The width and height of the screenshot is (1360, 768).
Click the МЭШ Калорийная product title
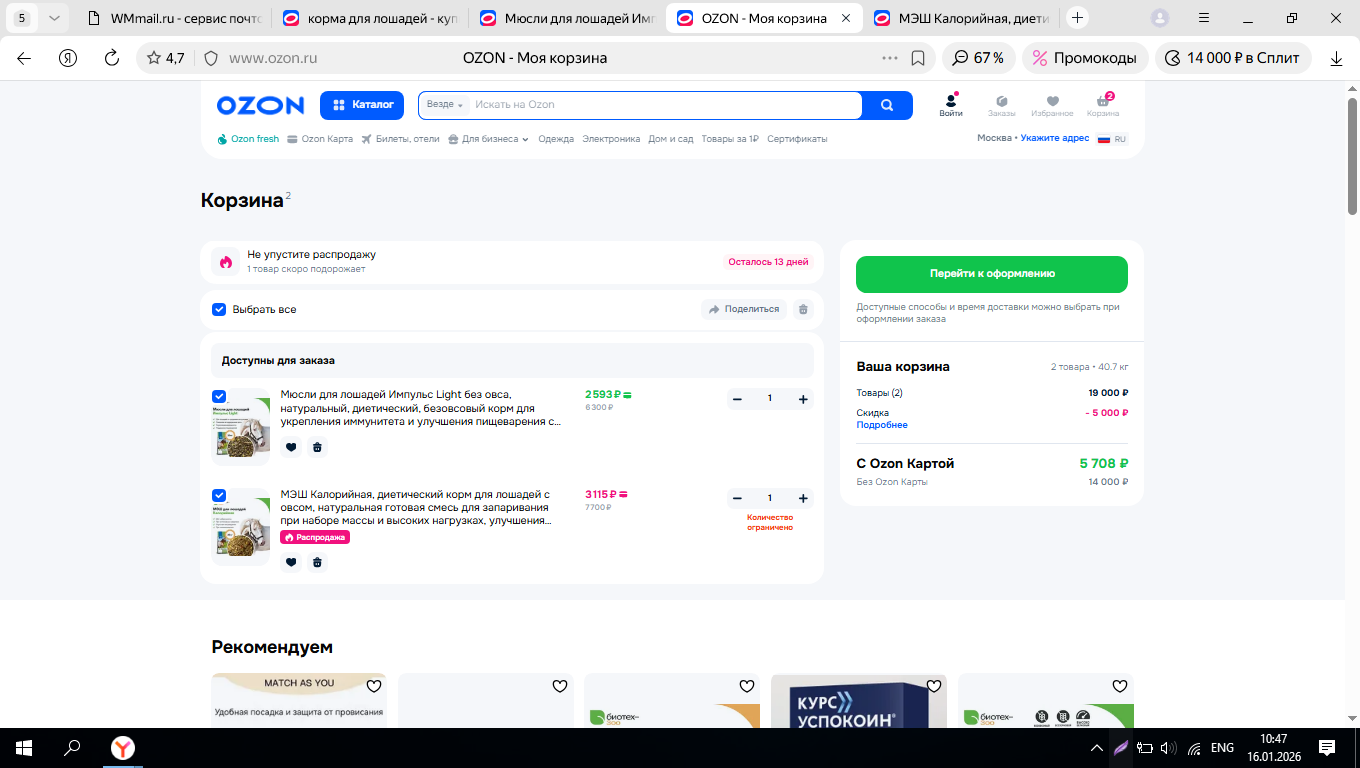(416, 507)
